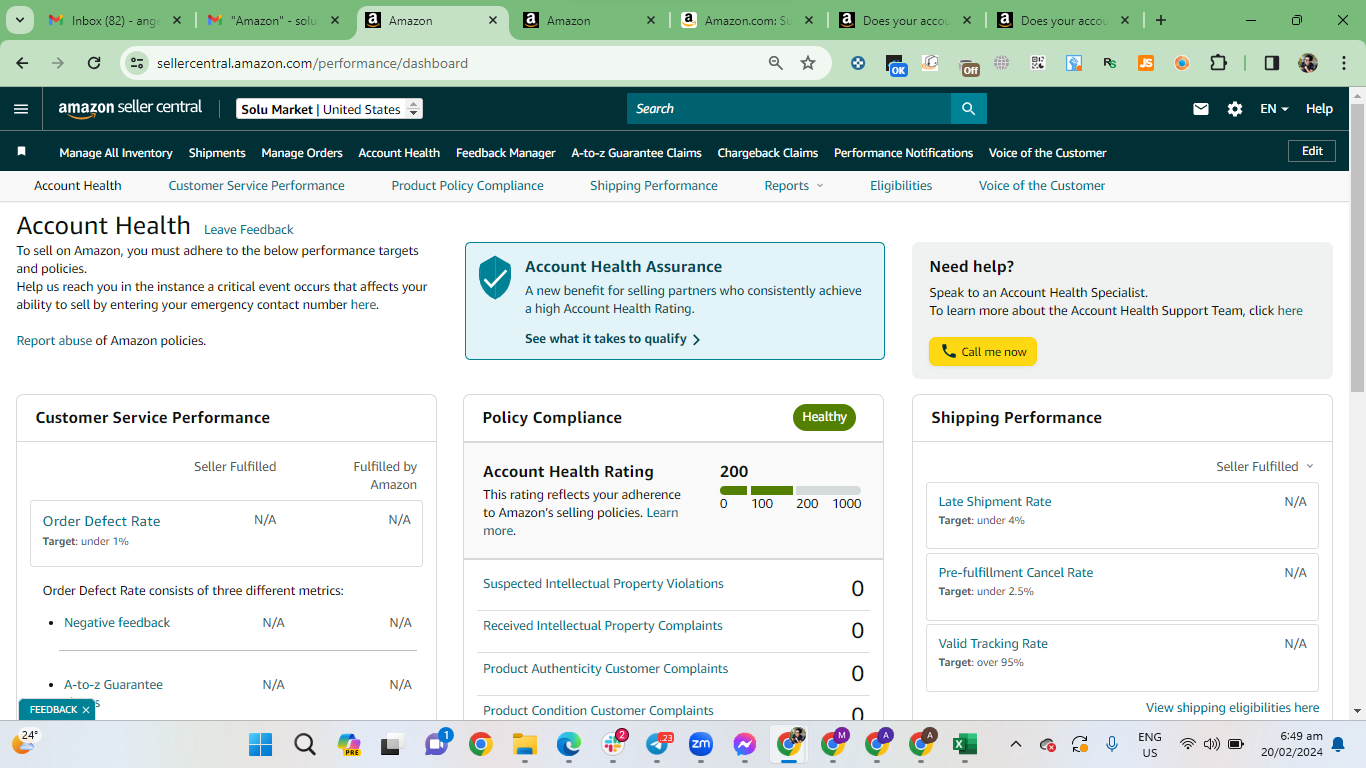Image resolution: width=1366 pixels, height=768 pixels.
Task: Open Windows taskbar search
Action: (305, 744)
